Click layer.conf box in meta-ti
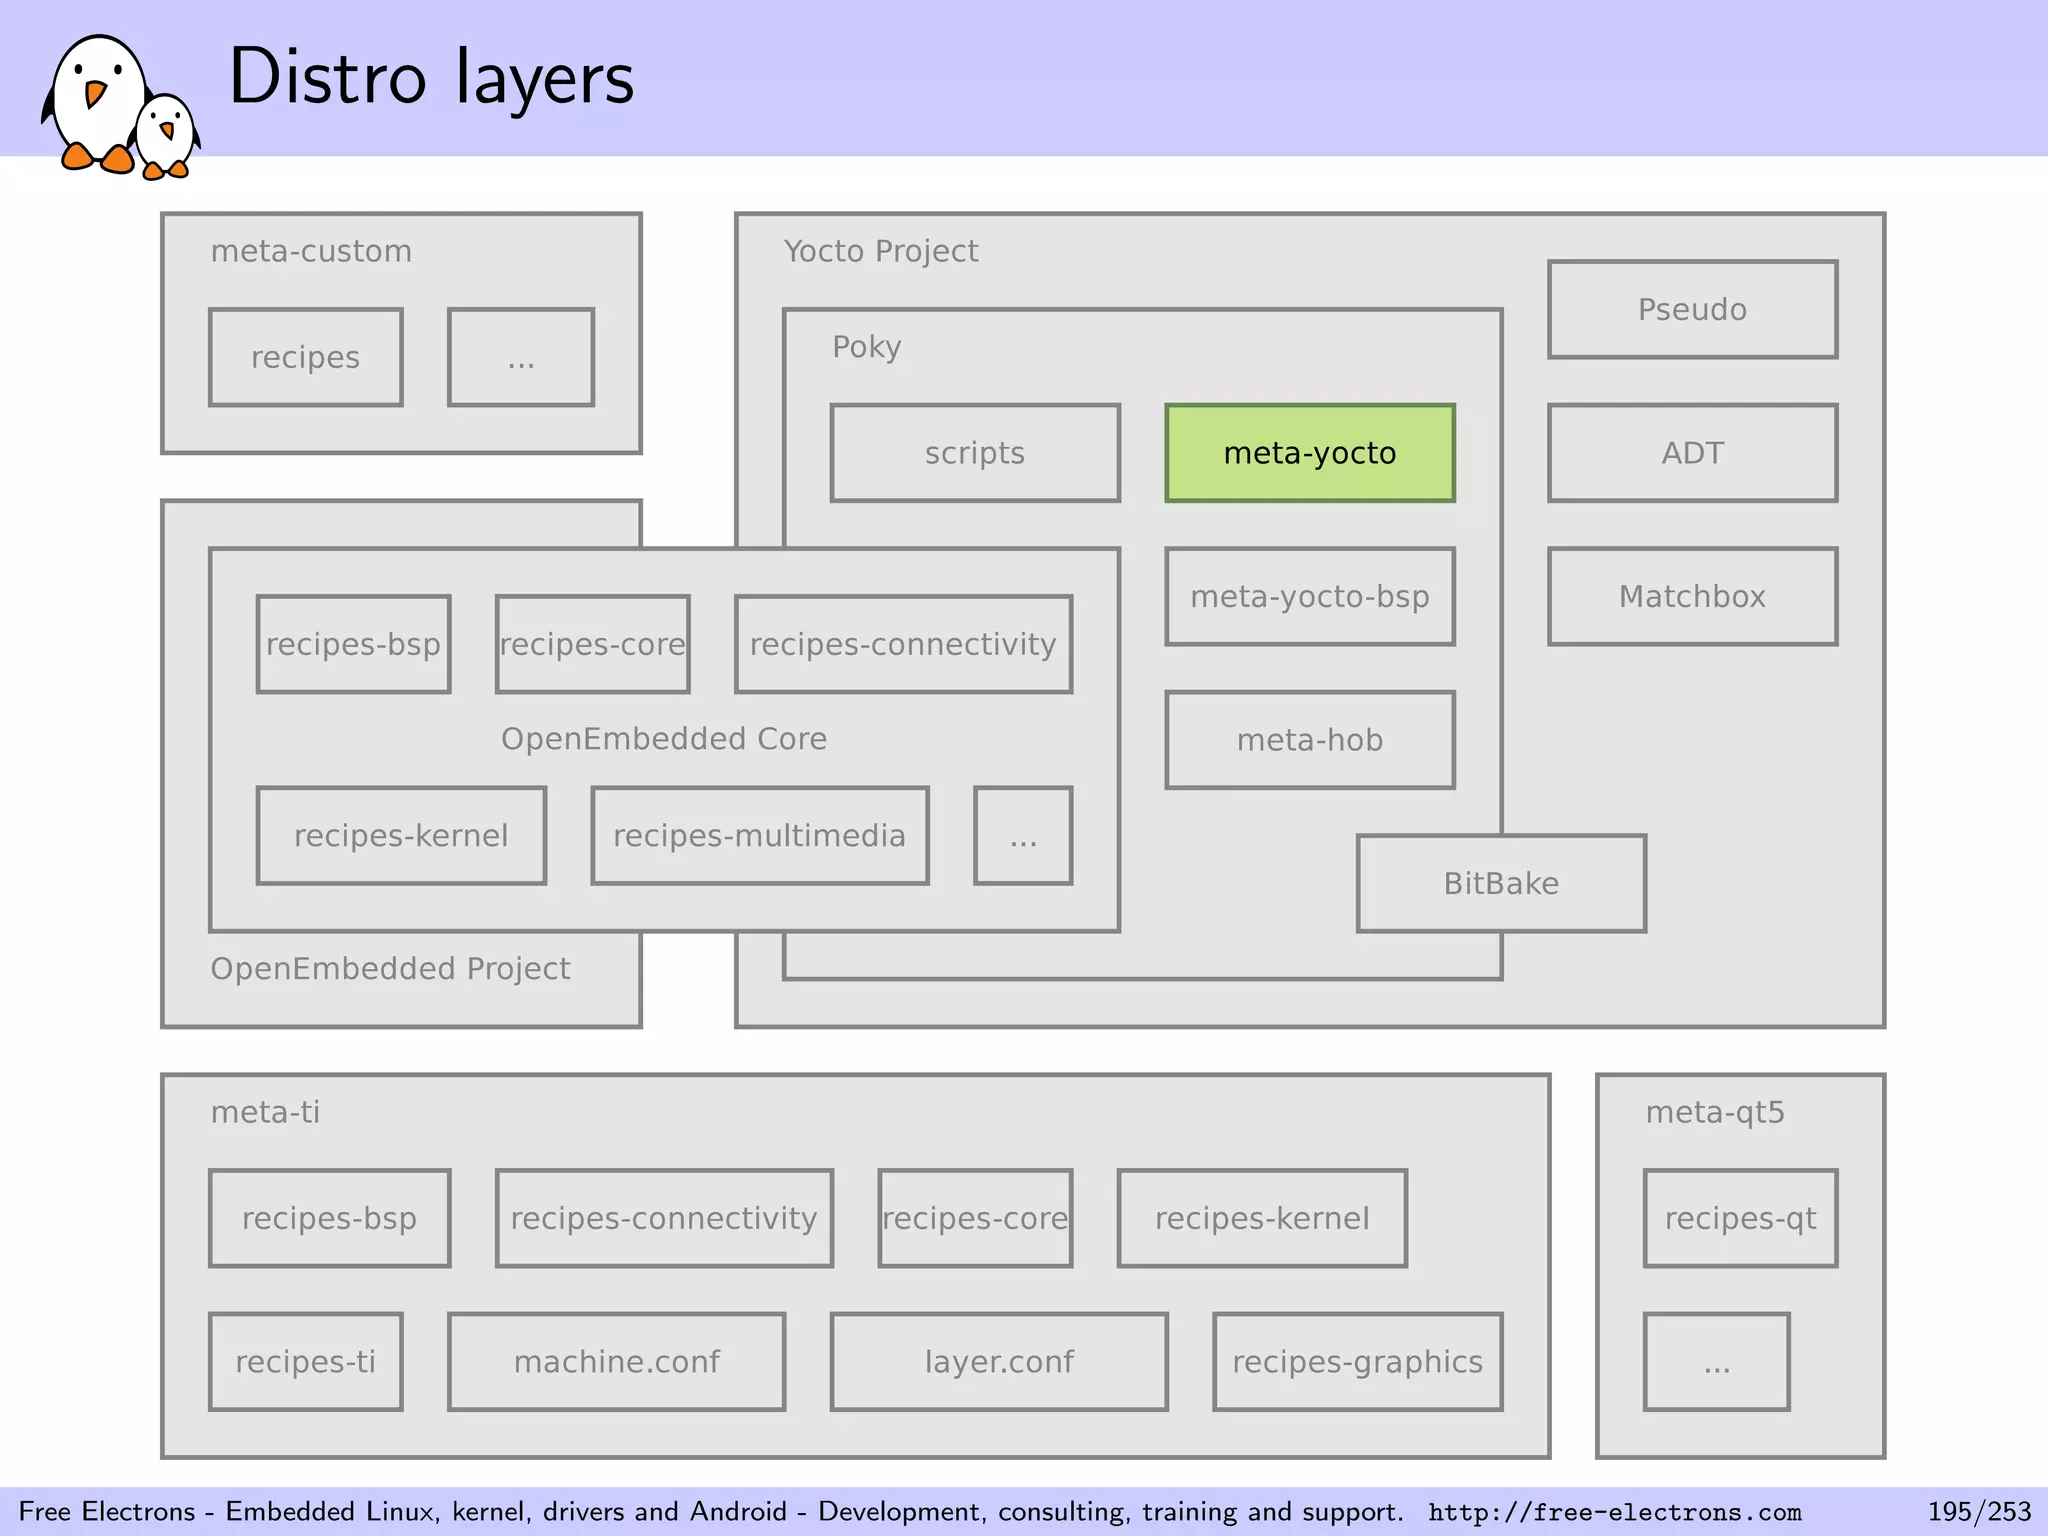Screen dimensions: 2048x1536 [x=999, y=1362]
